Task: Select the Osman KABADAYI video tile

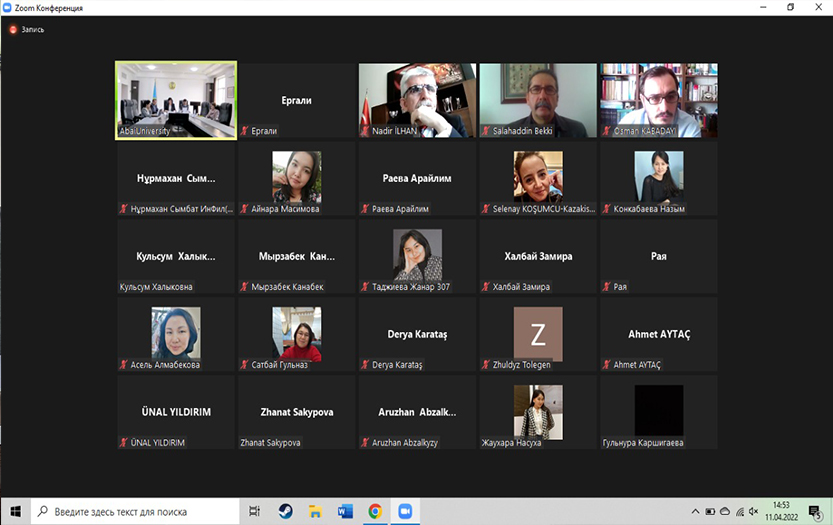Action: click(x=658, y=100)
